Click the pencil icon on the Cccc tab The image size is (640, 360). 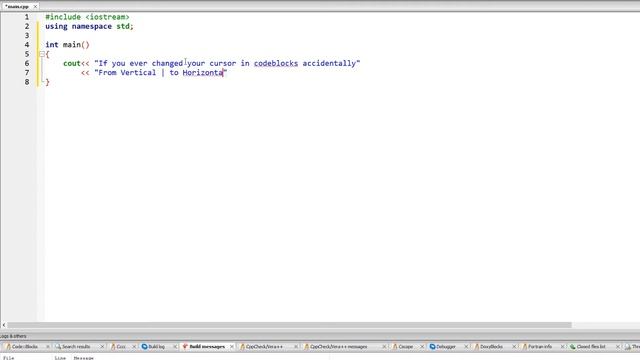(x=113, y=347)
